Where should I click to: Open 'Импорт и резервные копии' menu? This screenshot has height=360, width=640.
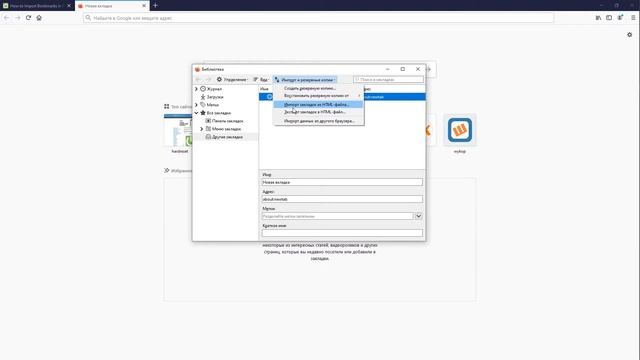[x=305, y=80]
